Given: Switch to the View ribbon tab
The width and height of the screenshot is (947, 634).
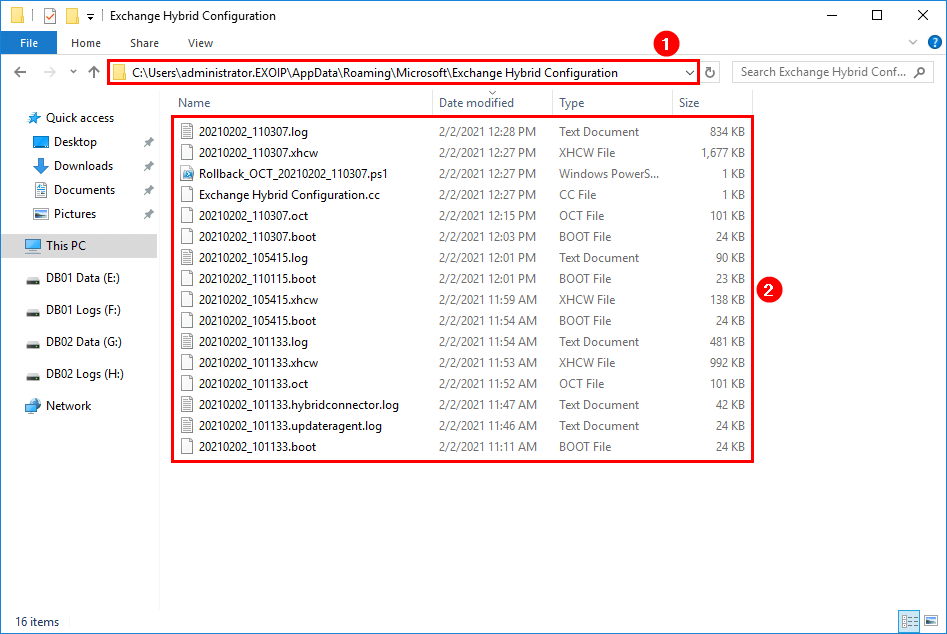Looking at the screenshot, I should [200, 43].
